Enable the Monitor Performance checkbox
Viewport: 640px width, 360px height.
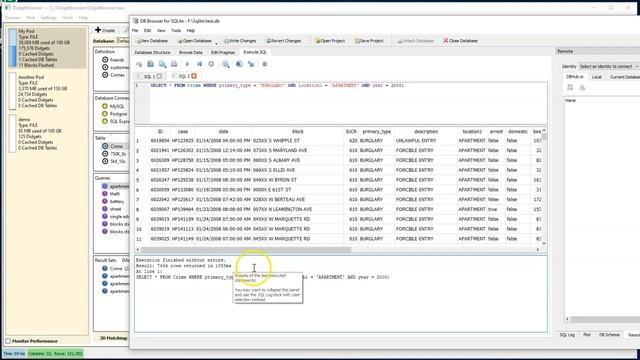coord(8,341)
